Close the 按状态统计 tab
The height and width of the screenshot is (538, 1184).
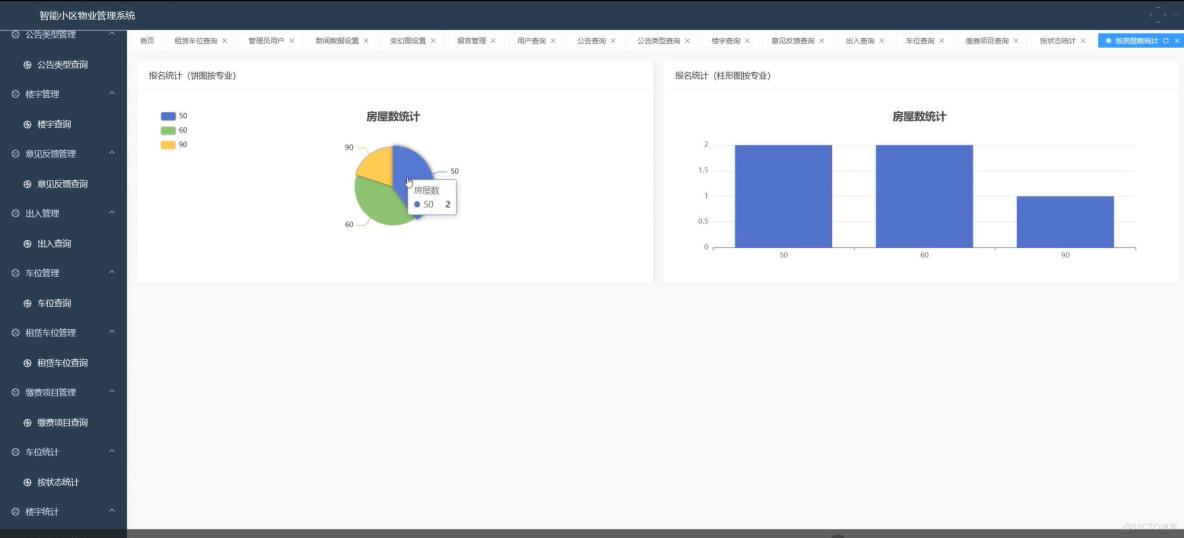point(1083,41)
